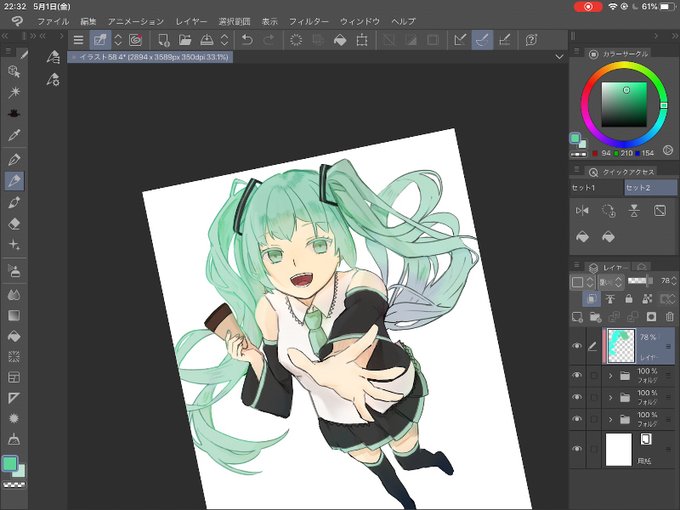Viewport: 680px width, 510px height.
Task: Select the Pen tool
Action: 14,160
